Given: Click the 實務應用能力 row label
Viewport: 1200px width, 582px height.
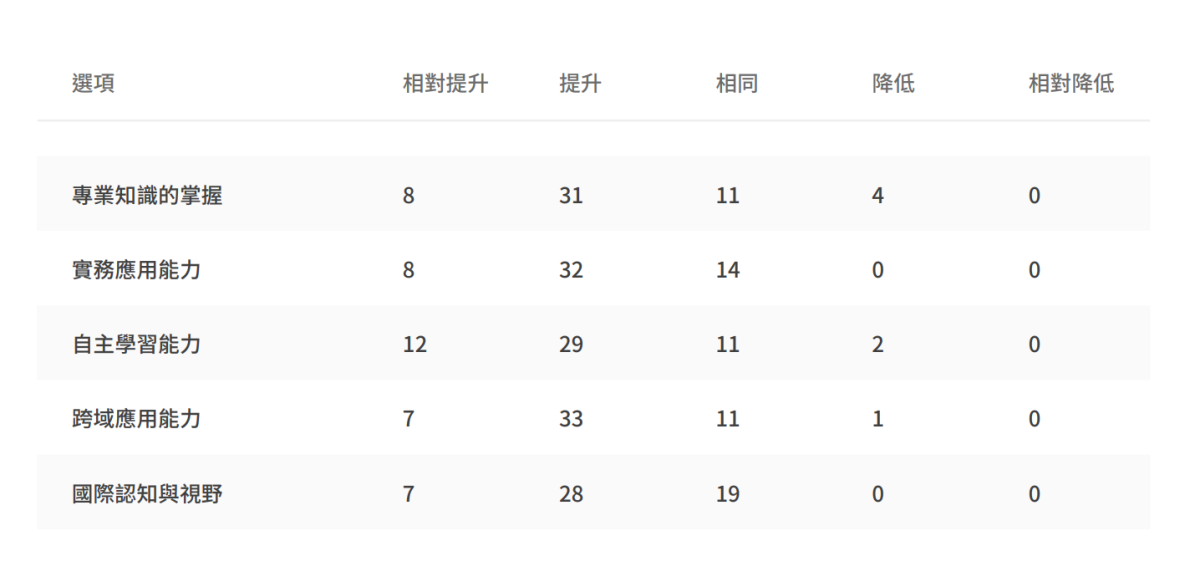Looking at the screenshot, I should (136, 270).
